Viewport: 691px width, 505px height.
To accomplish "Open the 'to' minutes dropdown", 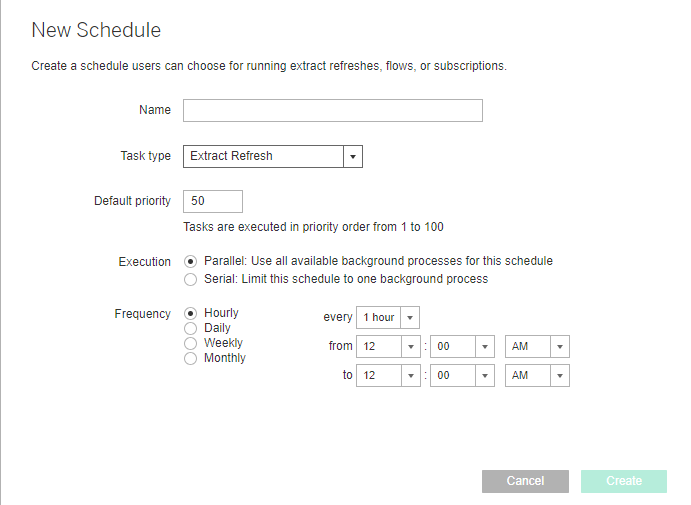I will pos(462,375).
